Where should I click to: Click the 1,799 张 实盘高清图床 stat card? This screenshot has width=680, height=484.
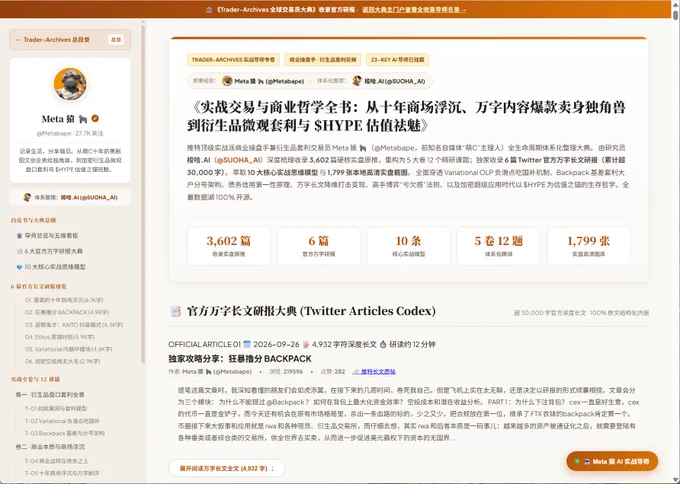tap(588, 246)
